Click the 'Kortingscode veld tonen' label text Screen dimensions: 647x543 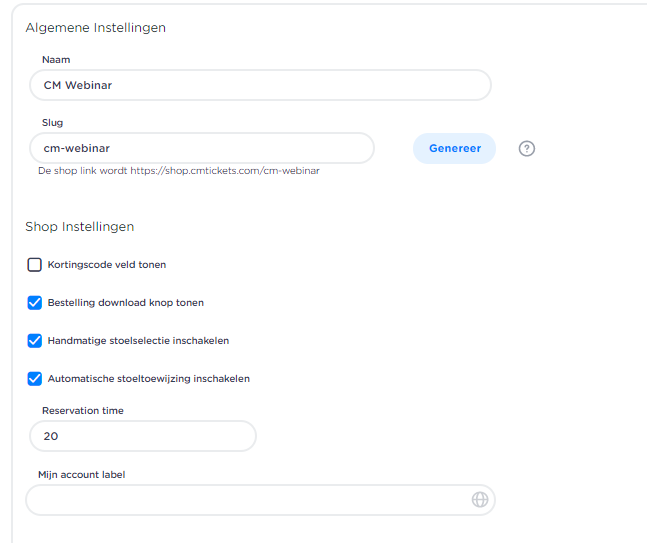coord(107,265)
